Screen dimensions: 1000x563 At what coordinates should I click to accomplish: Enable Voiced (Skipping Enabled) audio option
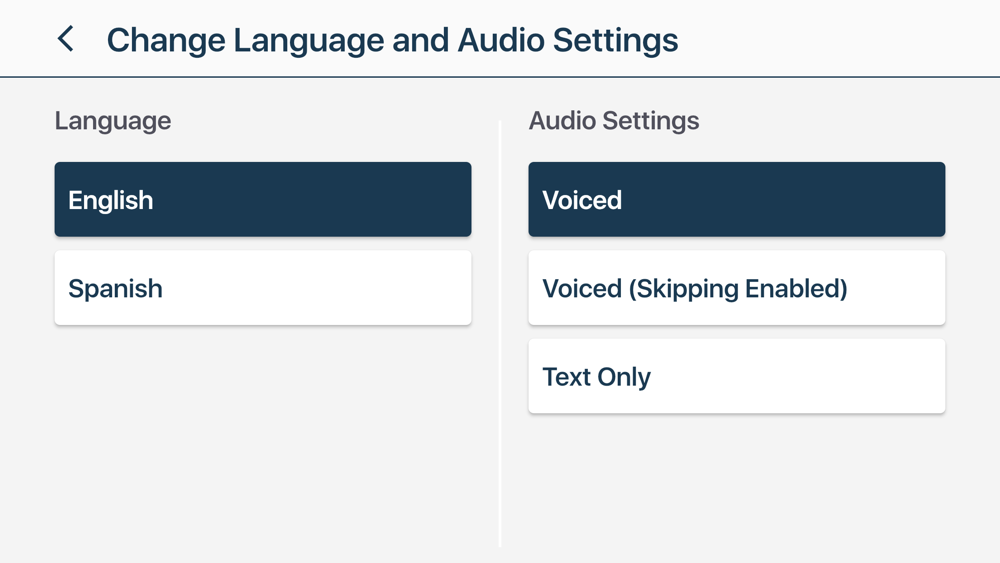tap(736, 288)
